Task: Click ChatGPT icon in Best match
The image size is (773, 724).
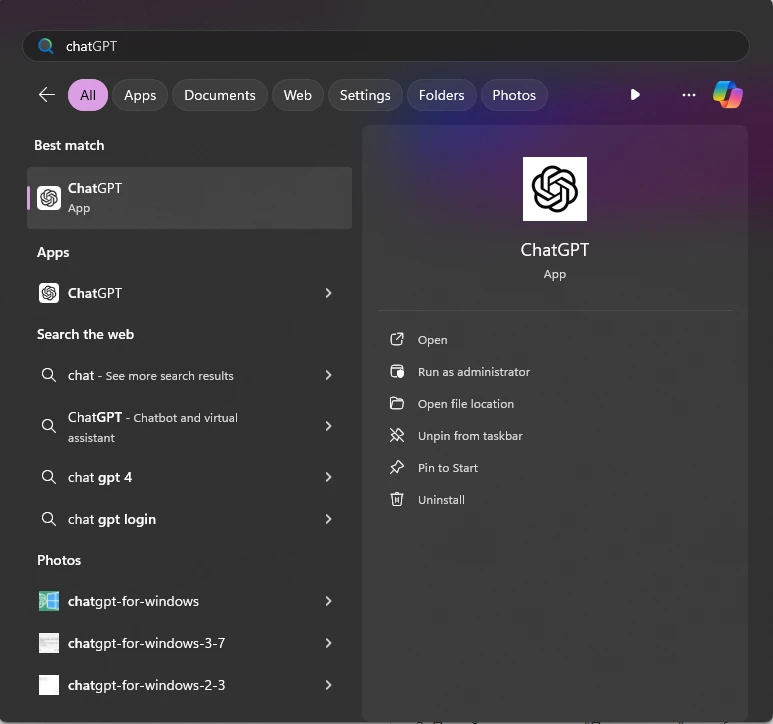Action: (49, 198)
